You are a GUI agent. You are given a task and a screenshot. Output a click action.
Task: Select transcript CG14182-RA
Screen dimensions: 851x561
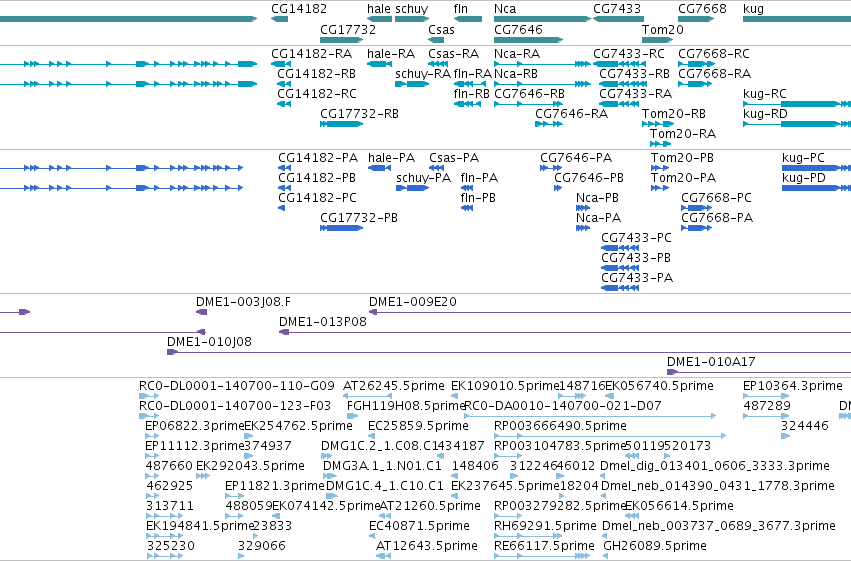click(x=312, y=54)
